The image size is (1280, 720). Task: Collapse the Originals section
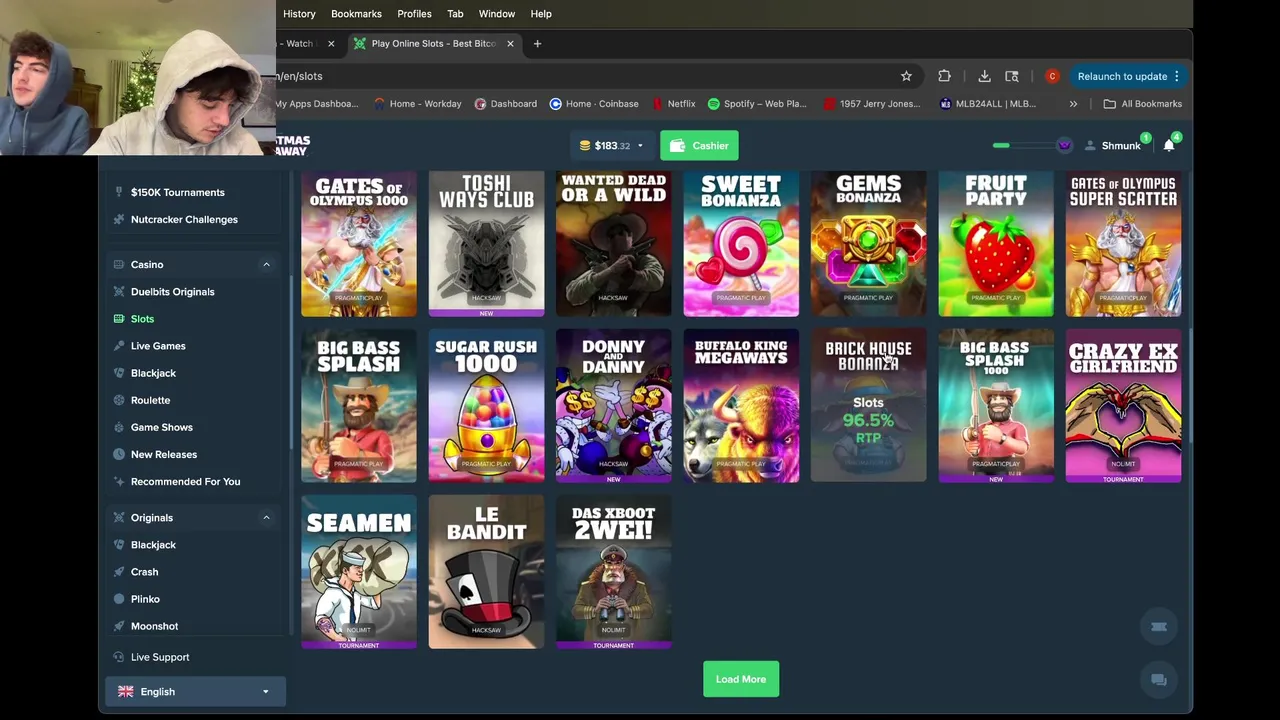(266, 518)
